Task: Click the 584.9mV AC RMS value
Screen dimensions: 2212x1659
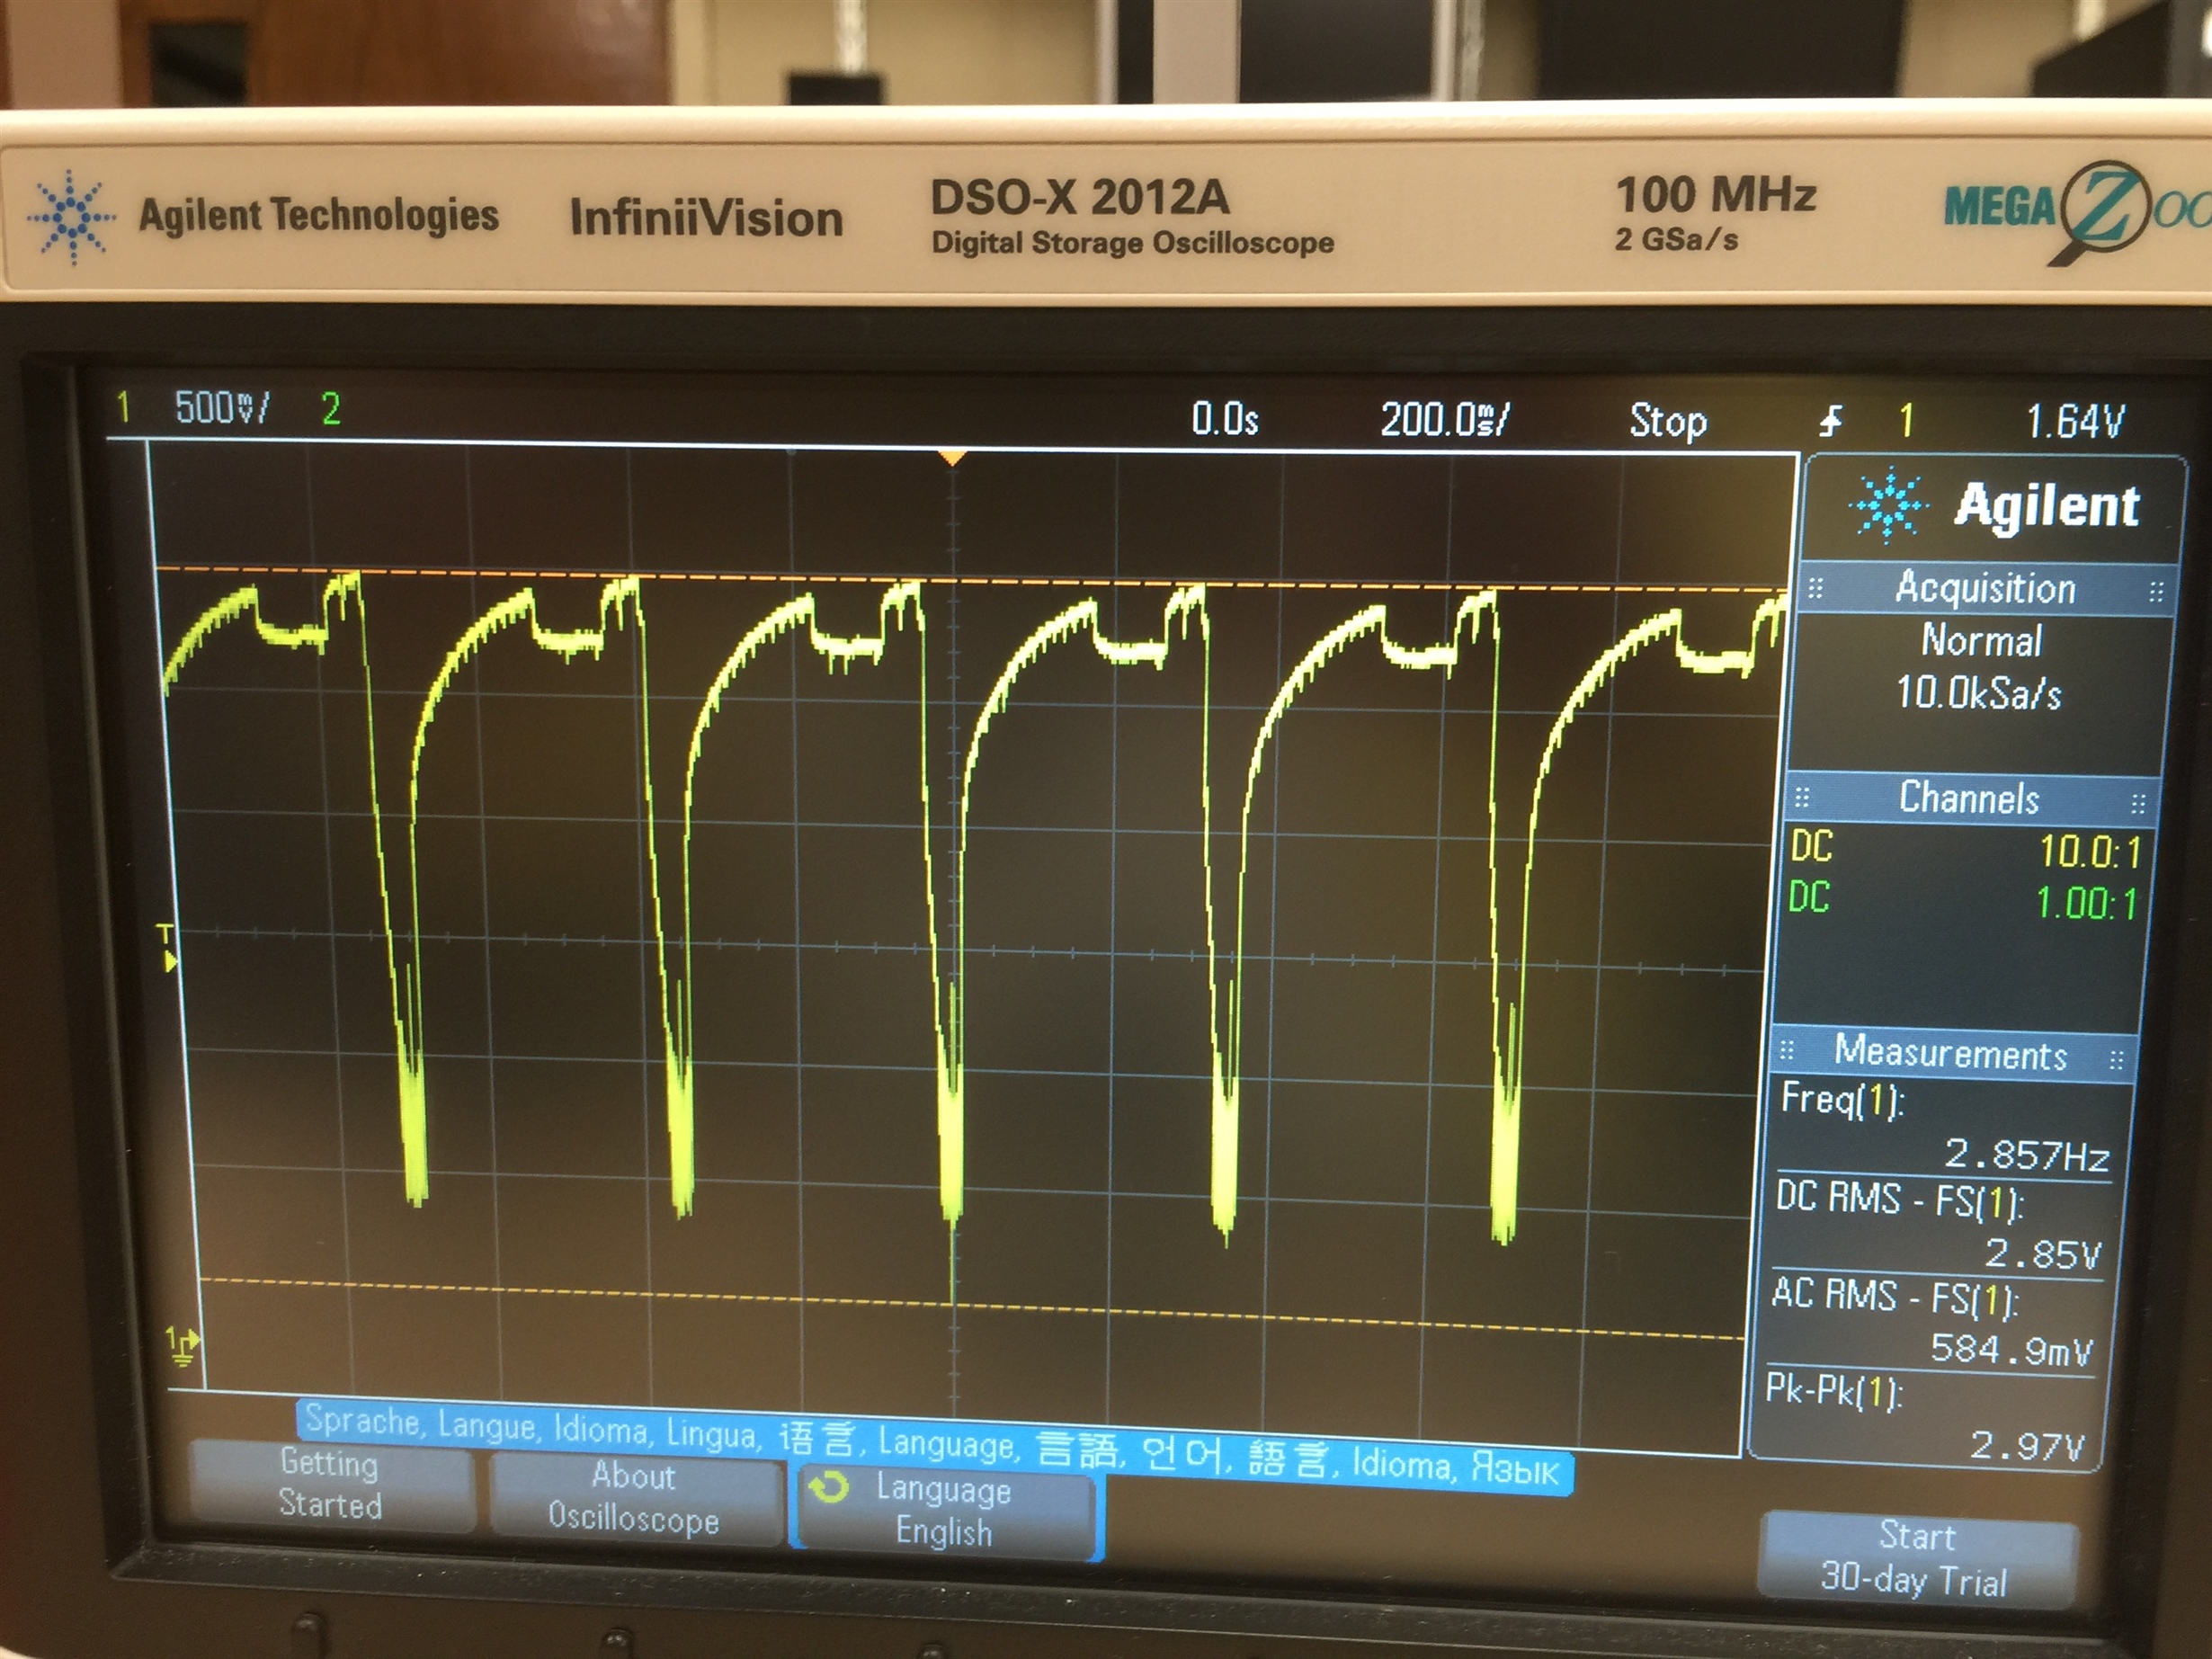Action: pyautogui.click(x=2011, y=1349)
